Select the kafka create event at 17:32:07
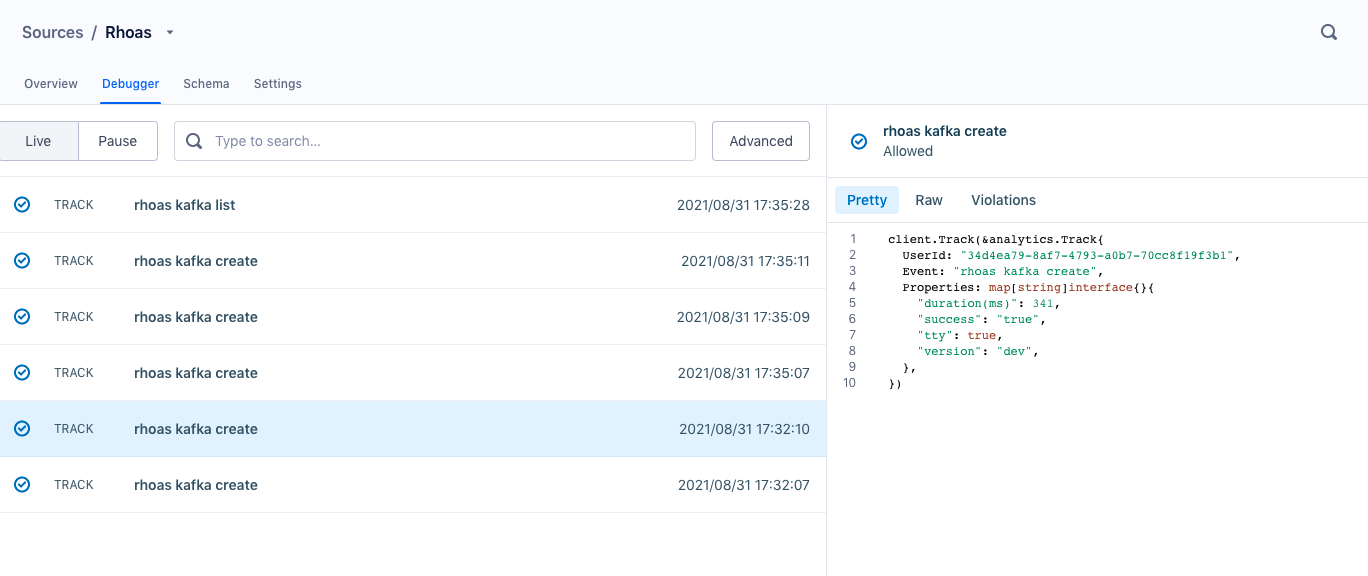 point(413,485)
